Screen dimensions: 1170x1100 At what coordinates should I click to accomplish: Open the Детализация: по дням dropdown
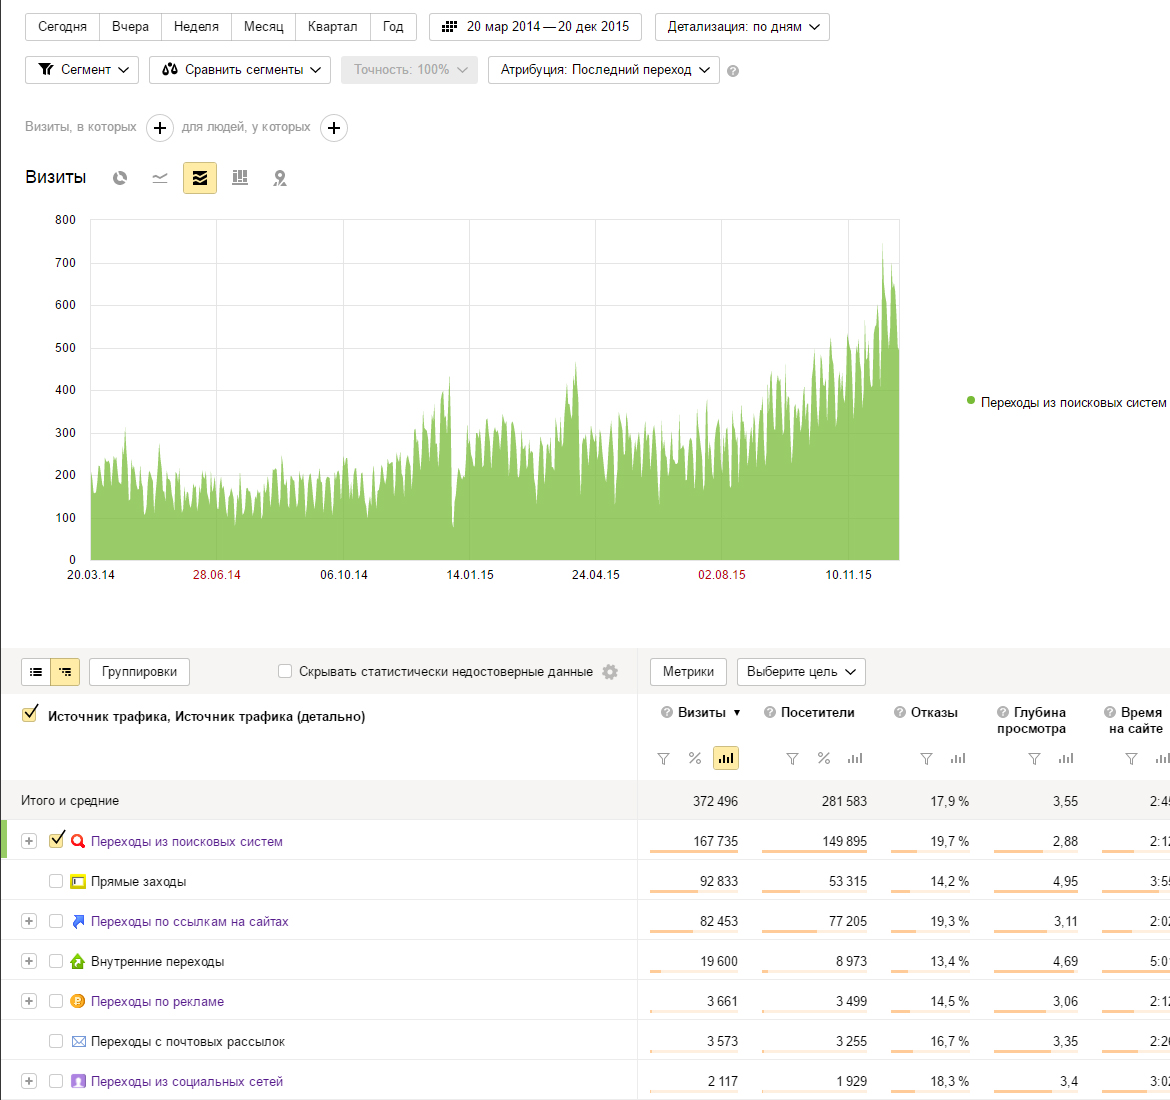coord(742,27)
